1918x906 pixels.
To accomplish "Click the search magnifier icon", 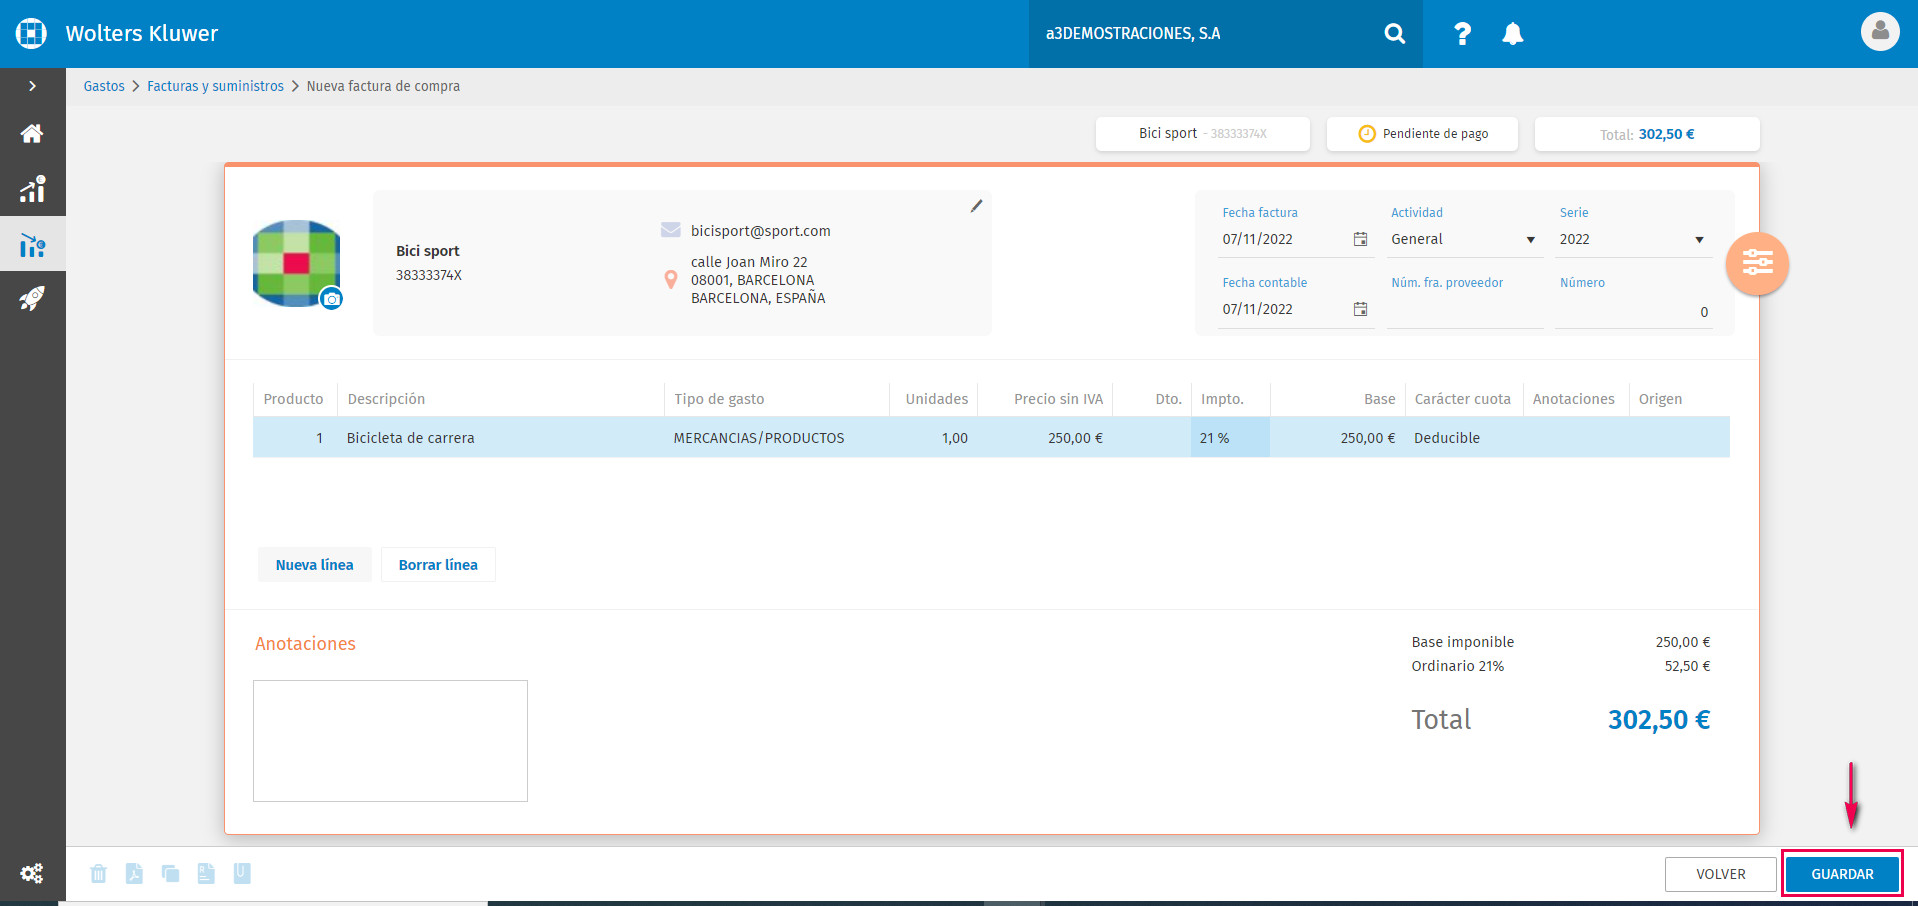I will pos(1394,34).
